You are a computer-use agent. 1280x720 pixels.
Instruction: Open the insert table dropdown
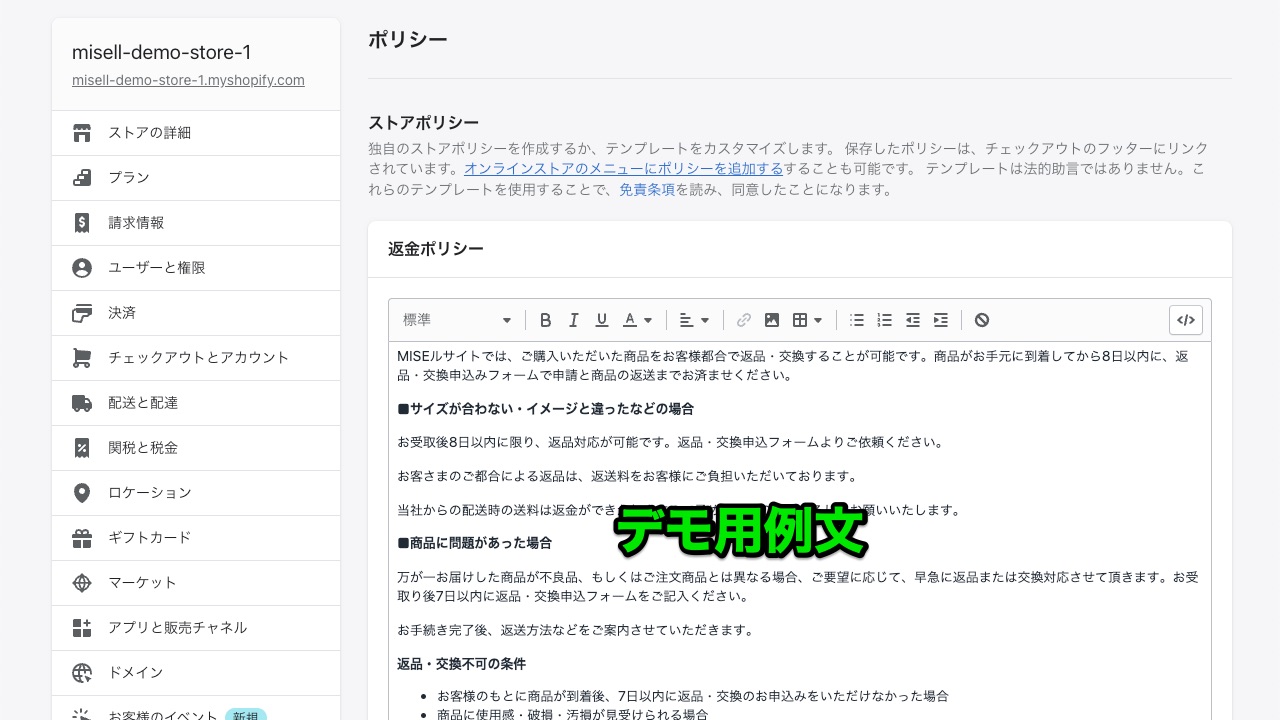pyautogui.click(x=807, y=320)
